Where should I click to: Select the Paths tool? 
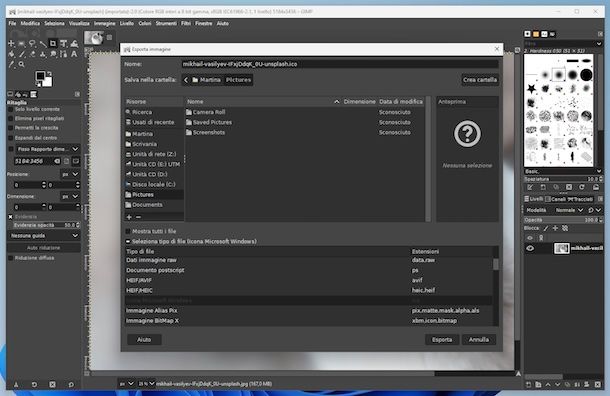tap(63, 54)
